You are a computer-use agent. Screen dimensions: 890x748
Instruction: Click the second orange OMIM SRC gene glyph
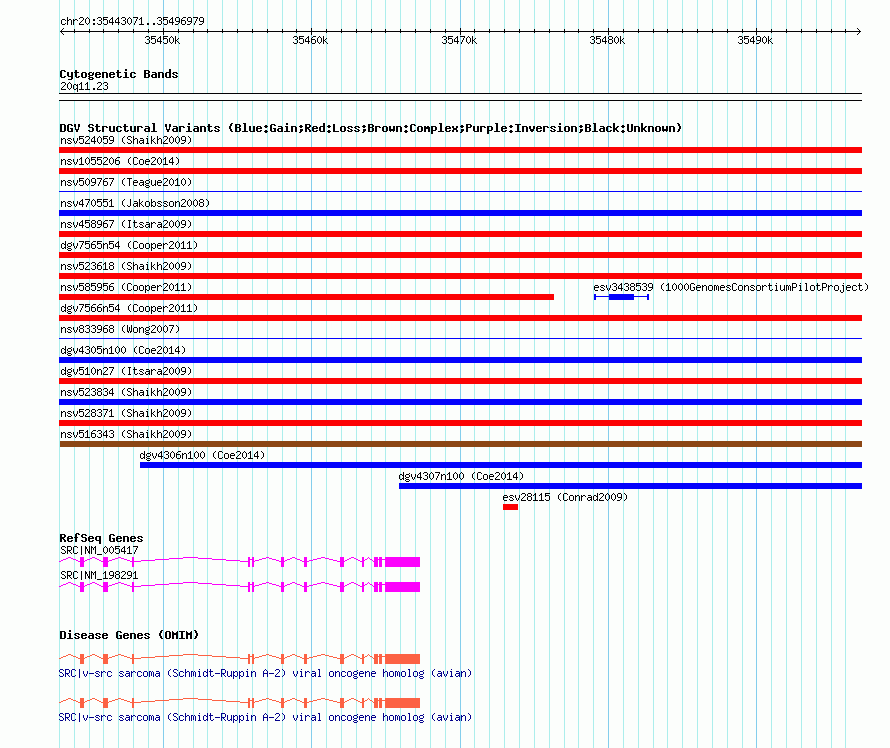click(240, 703)
